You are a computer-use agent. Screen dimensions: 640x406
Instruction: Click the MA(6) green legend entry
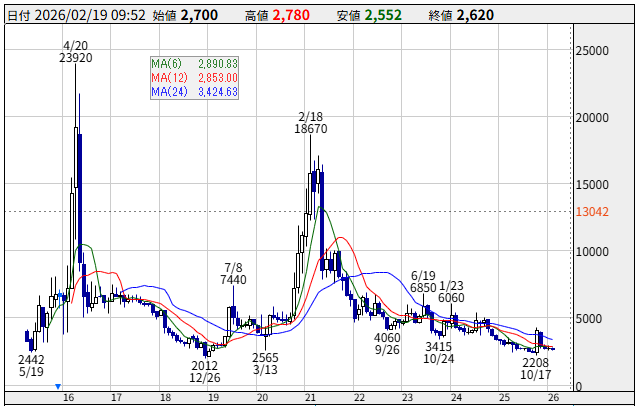point(180,64)
